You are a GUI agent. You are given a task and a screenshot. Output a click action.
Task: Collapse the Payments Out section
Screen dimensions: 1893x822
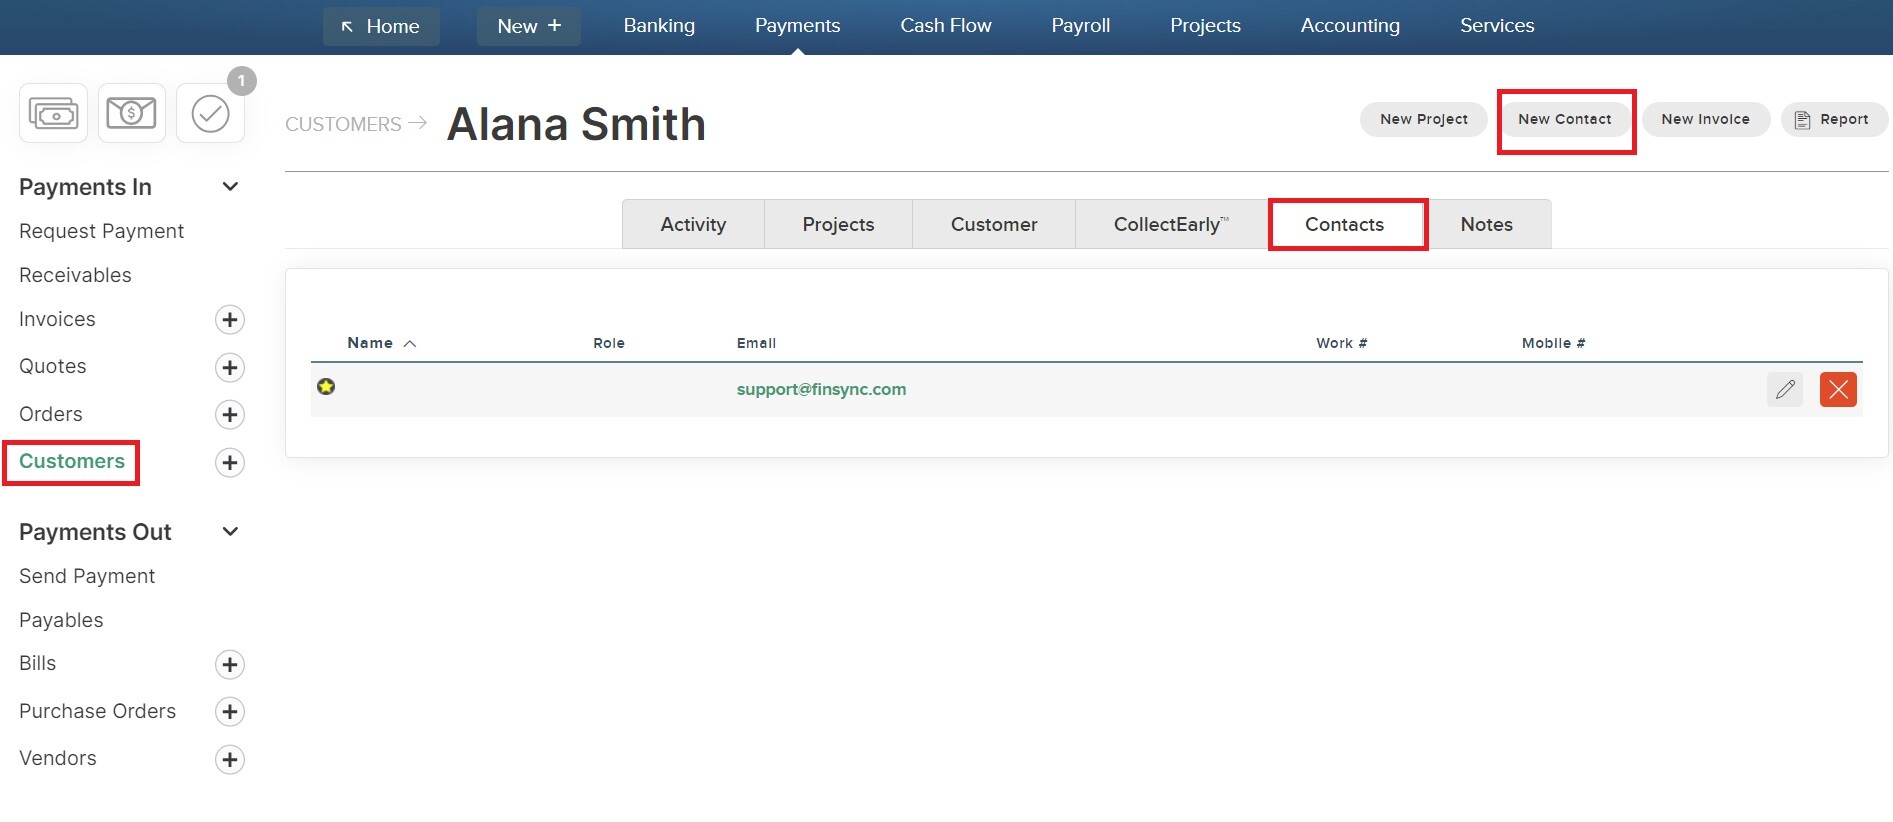click(x=230, y=531)
